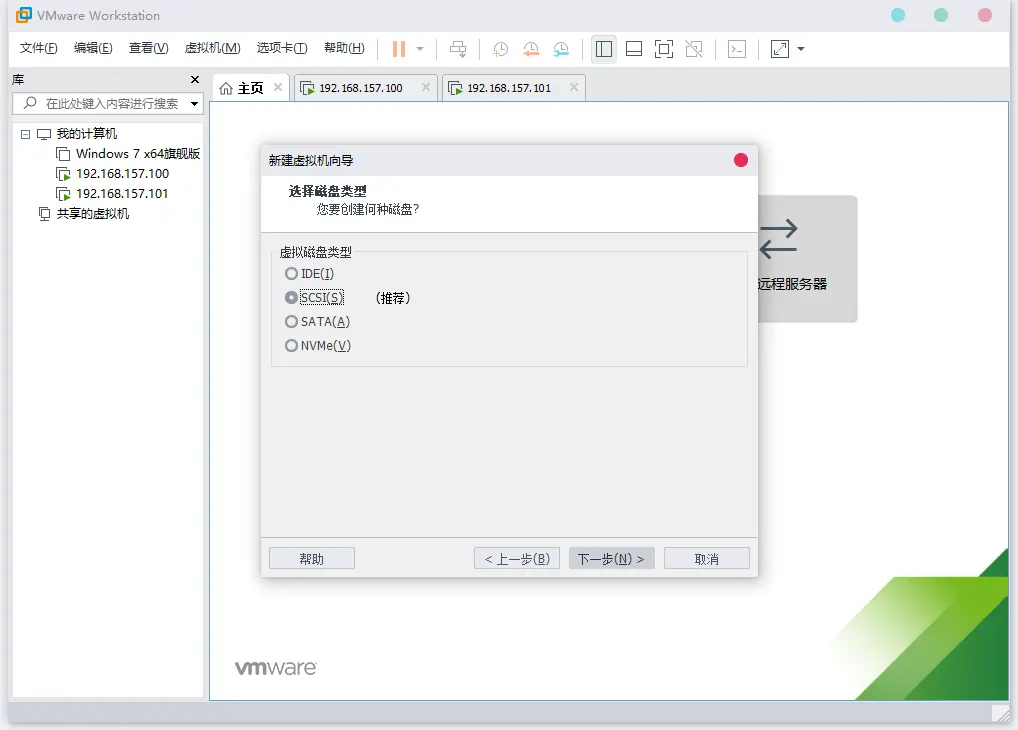Image resolution: width=1018 pixels, height=730 pixels.
Task: Click the home icon on 主页 tab
Action: pos(226,88)
